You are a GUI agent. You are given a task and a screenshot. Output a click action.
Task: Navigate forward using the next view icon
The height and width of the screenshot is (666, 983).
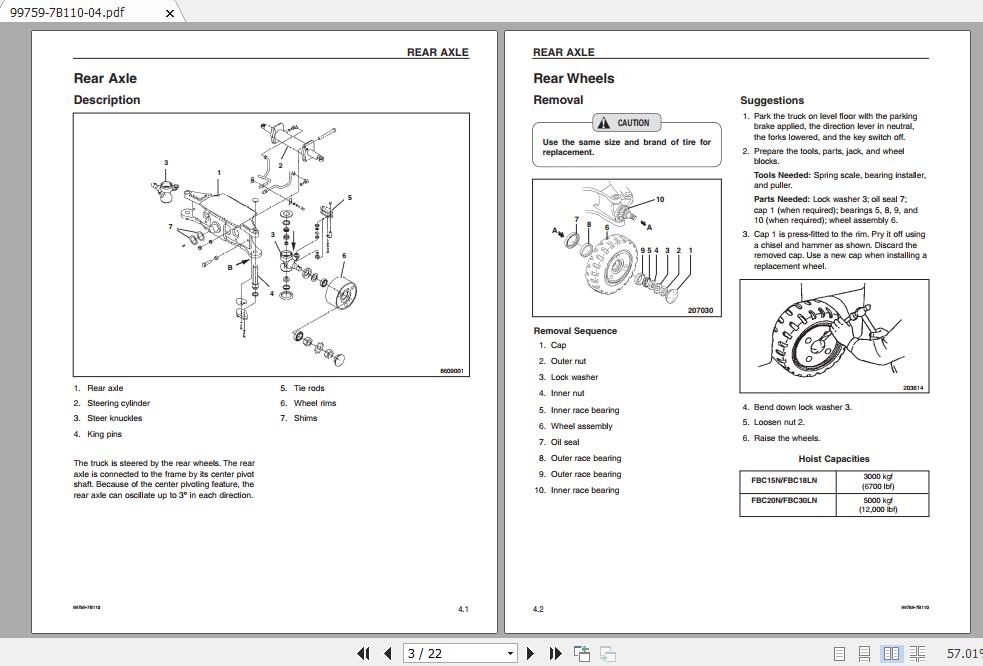pos(608,653)
